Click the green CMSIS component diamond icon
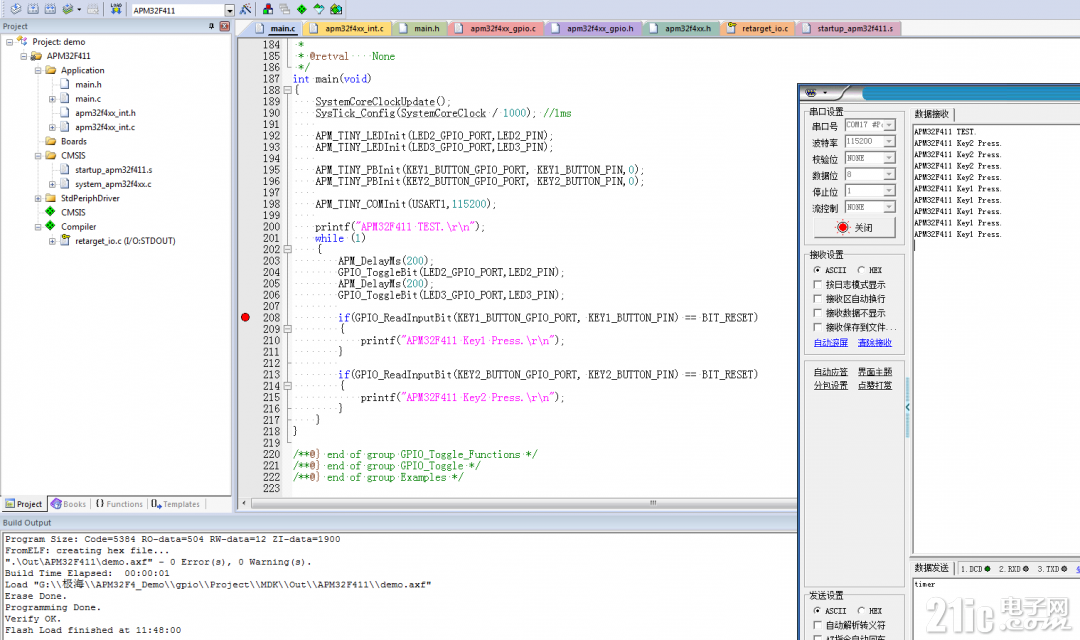The height and width of the screenshot is (640, 1080). point(50,211)
